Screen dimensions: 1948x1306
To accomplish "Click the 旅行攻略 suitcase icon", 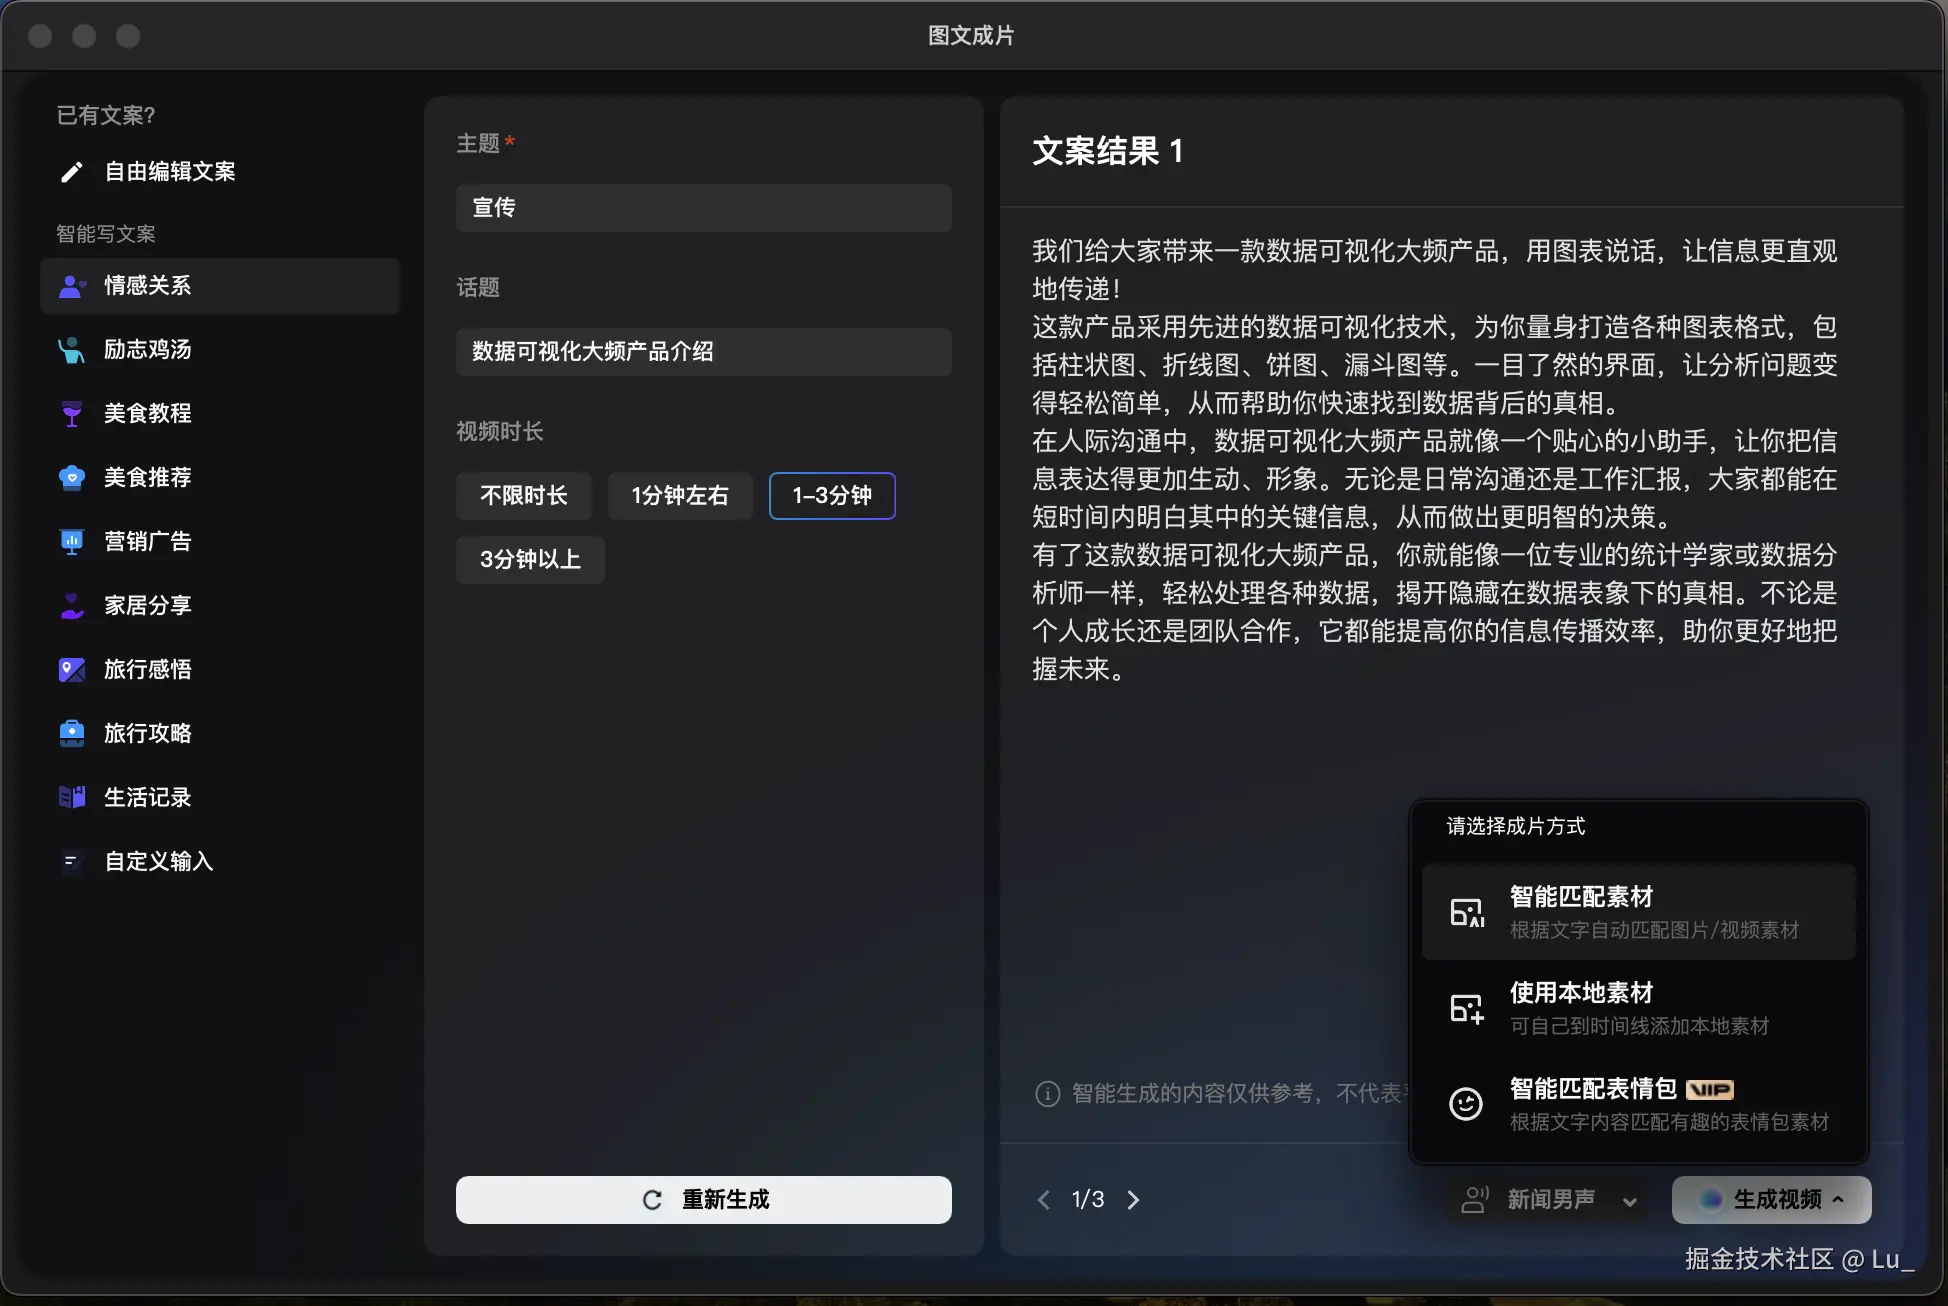I will [71, 734].
